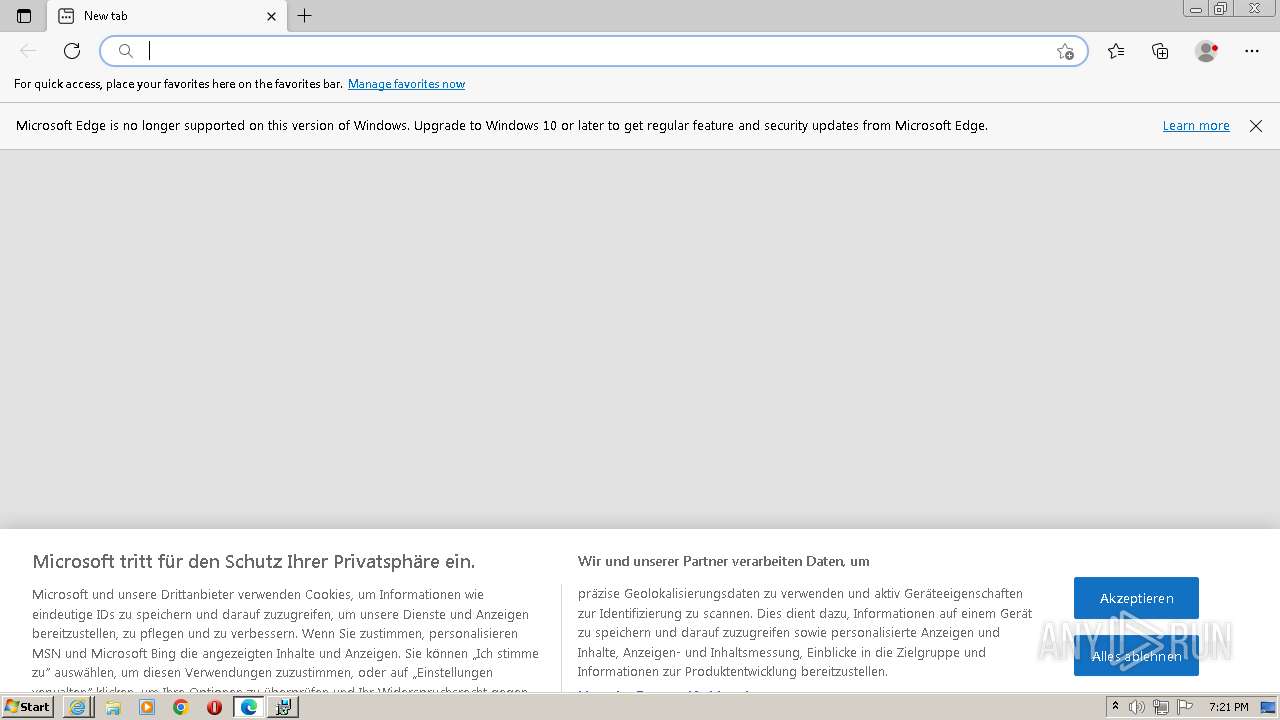Click the greyed Back arrow
Viewport: 1280px width, 720px height.
(28, 51)
